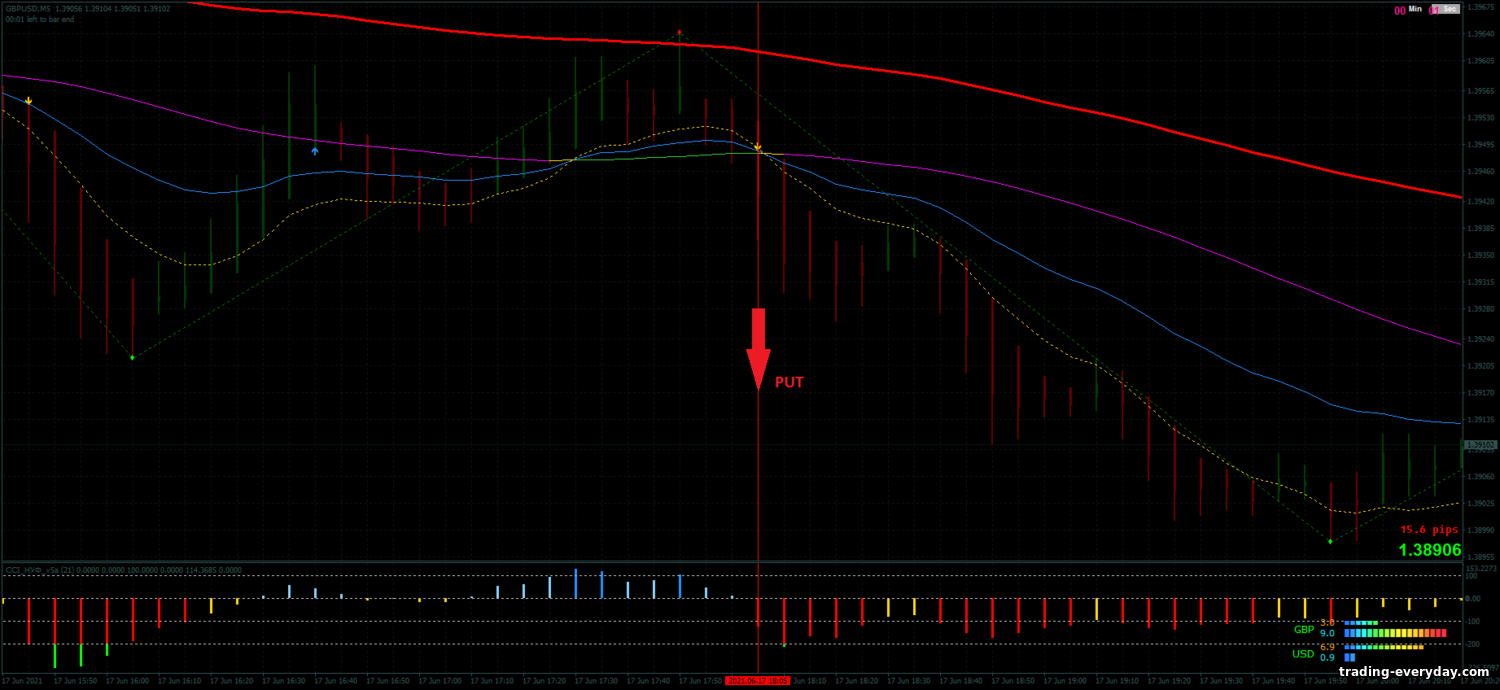
Task: Click the GBPUSD,M5 chart title text
Action: coord(28,8)
